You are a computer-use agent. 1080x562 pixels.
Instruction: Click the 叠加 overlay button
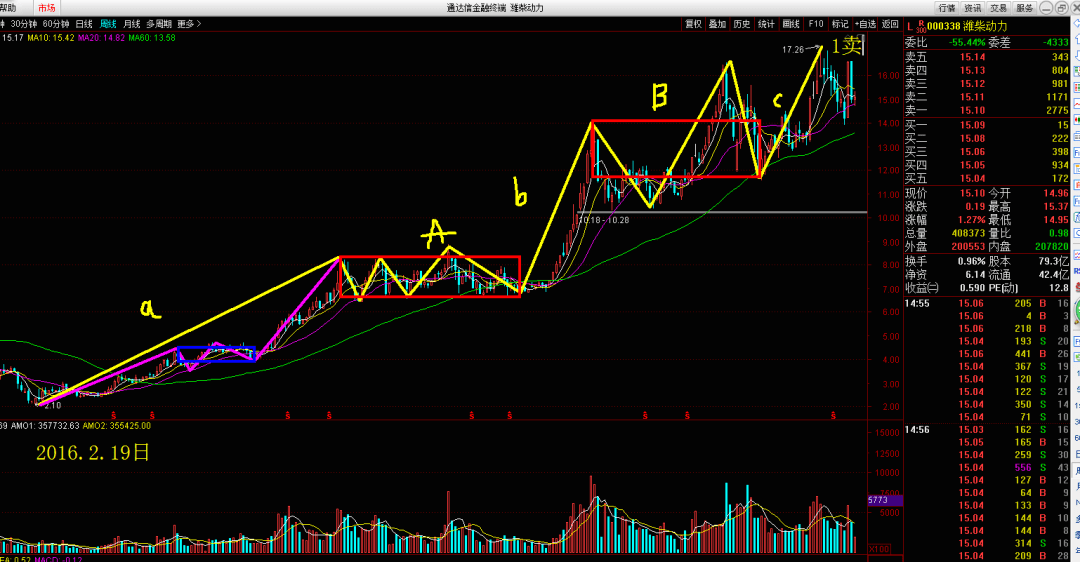(717, 23)
